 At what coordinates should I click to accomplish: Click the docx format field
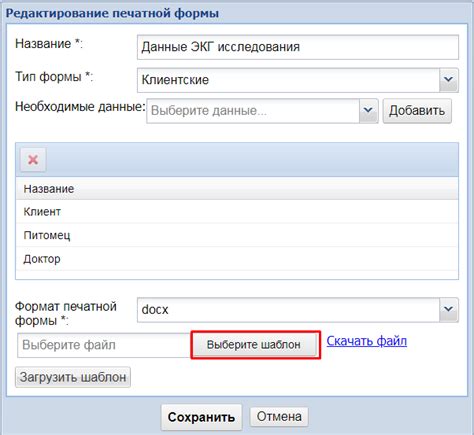pos(288,310)
